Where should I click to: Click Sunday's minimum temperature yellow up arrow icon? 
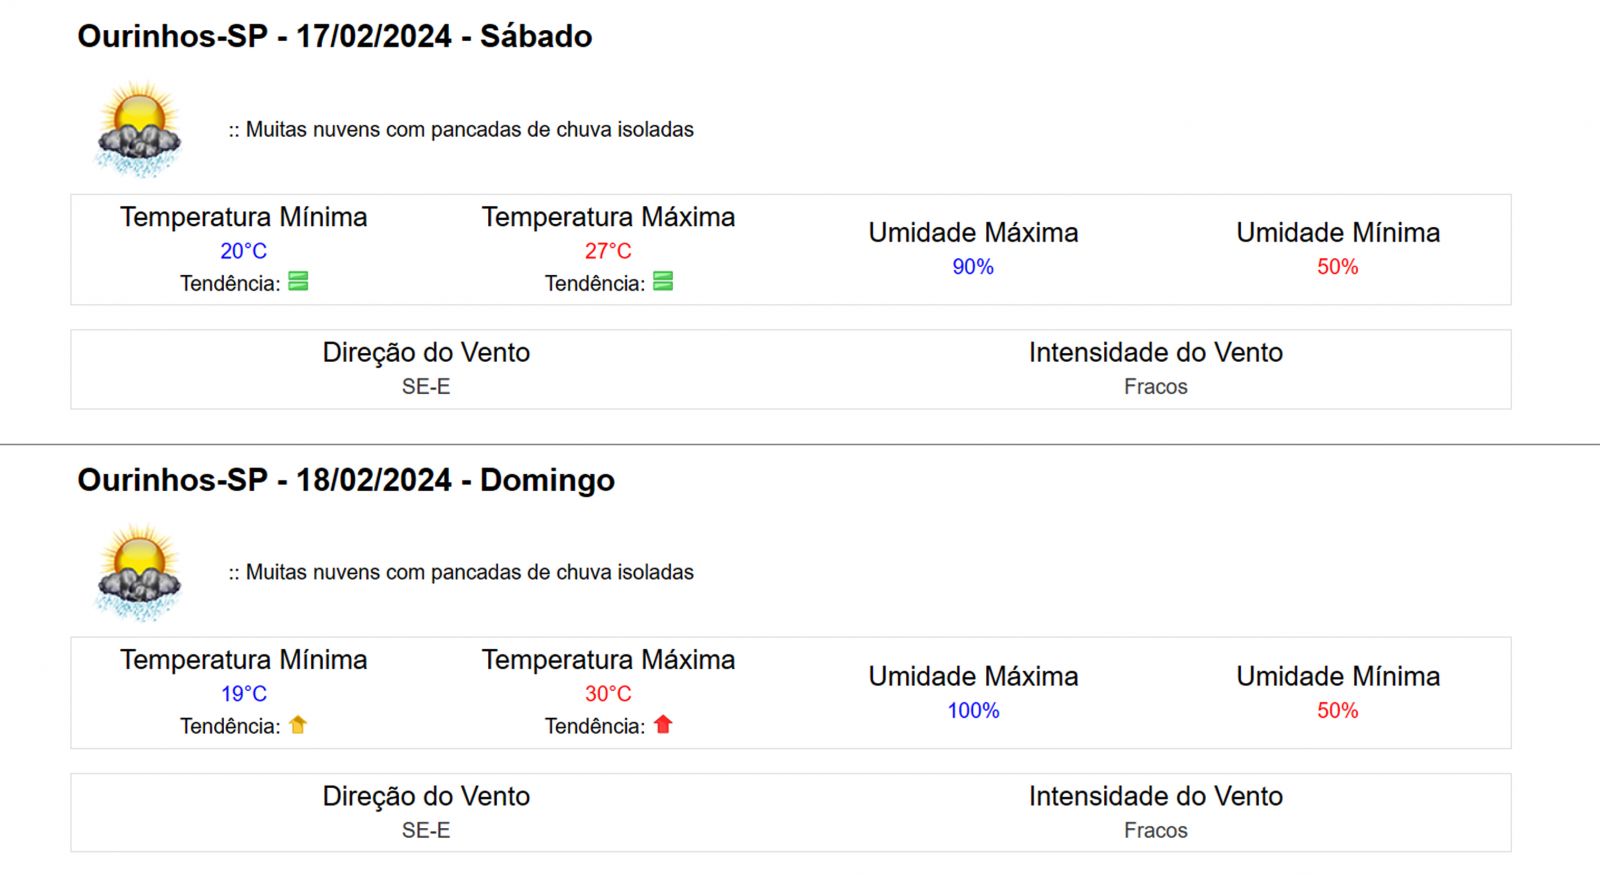pyautogui.click(x=298, y=725)
